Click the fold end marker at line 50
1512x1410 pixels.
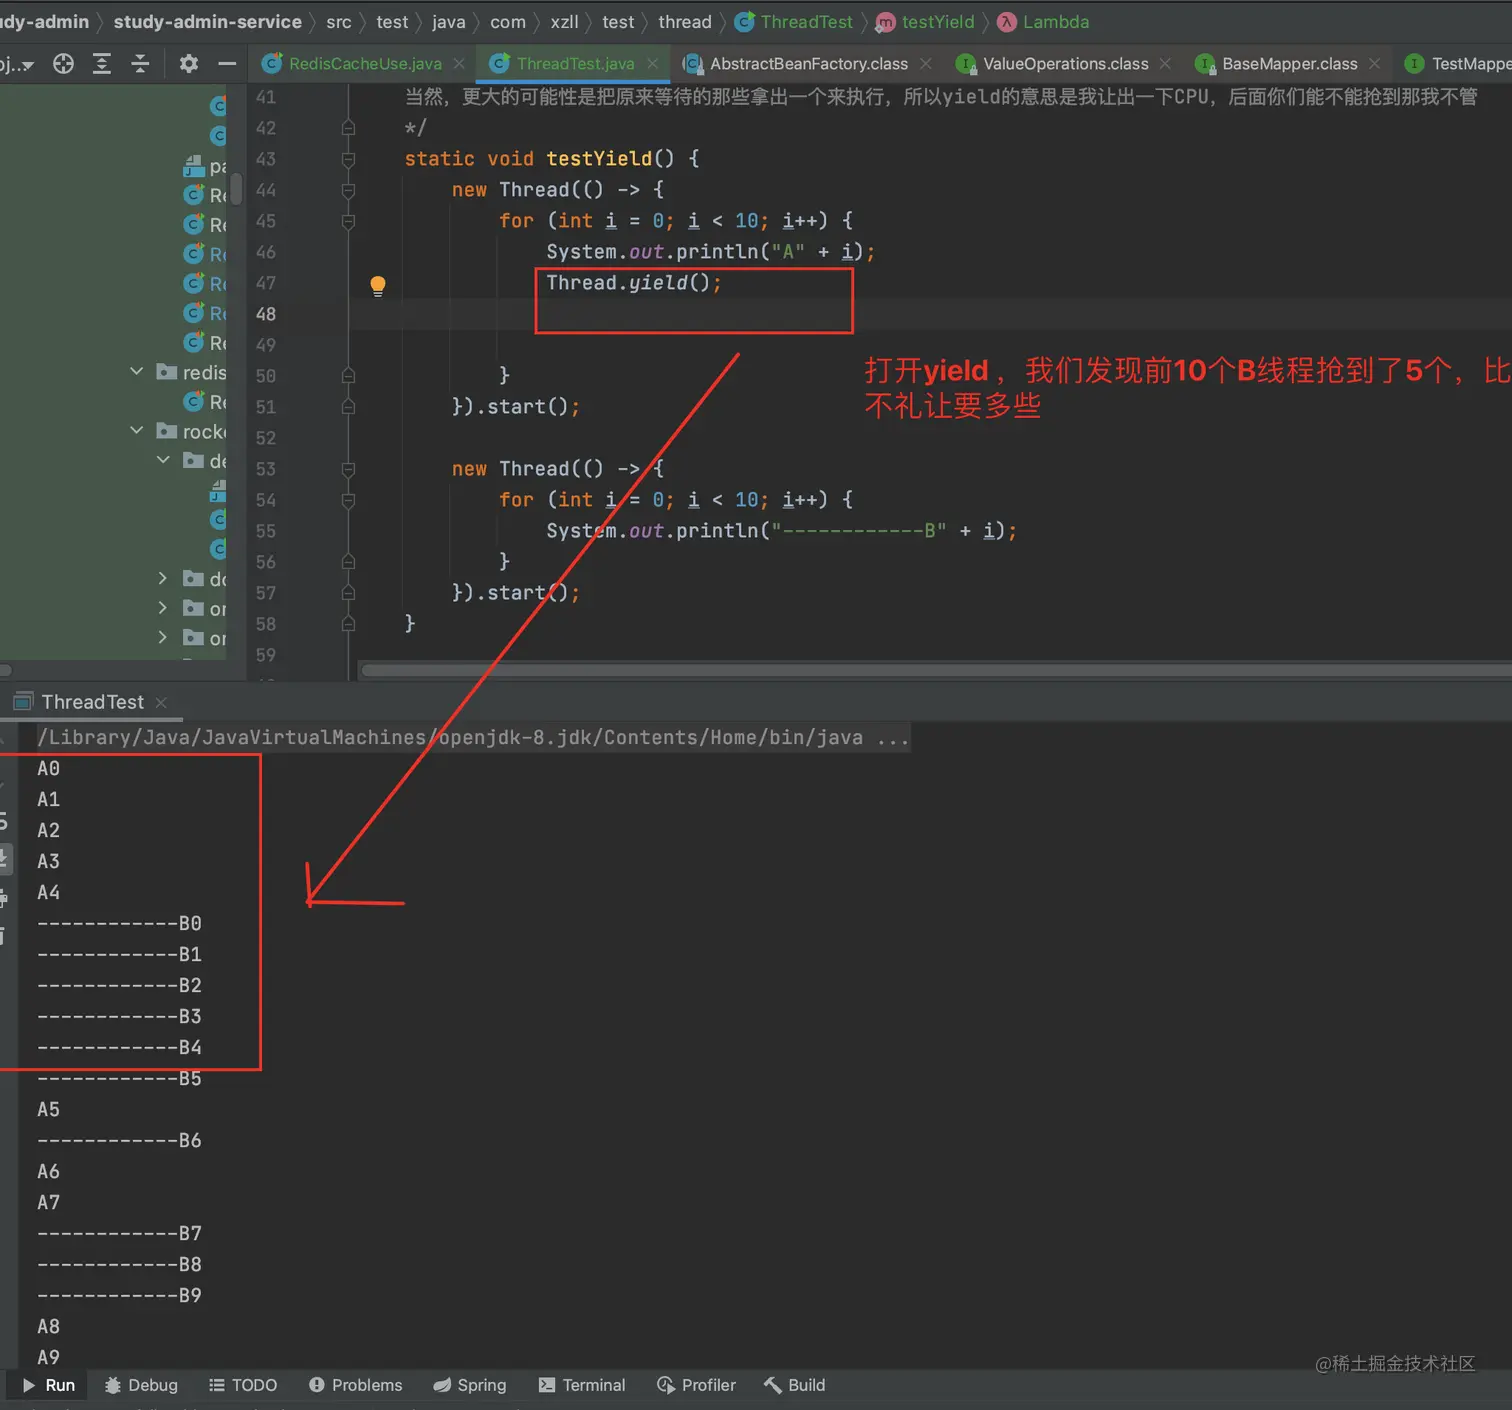tap(348, 376)
